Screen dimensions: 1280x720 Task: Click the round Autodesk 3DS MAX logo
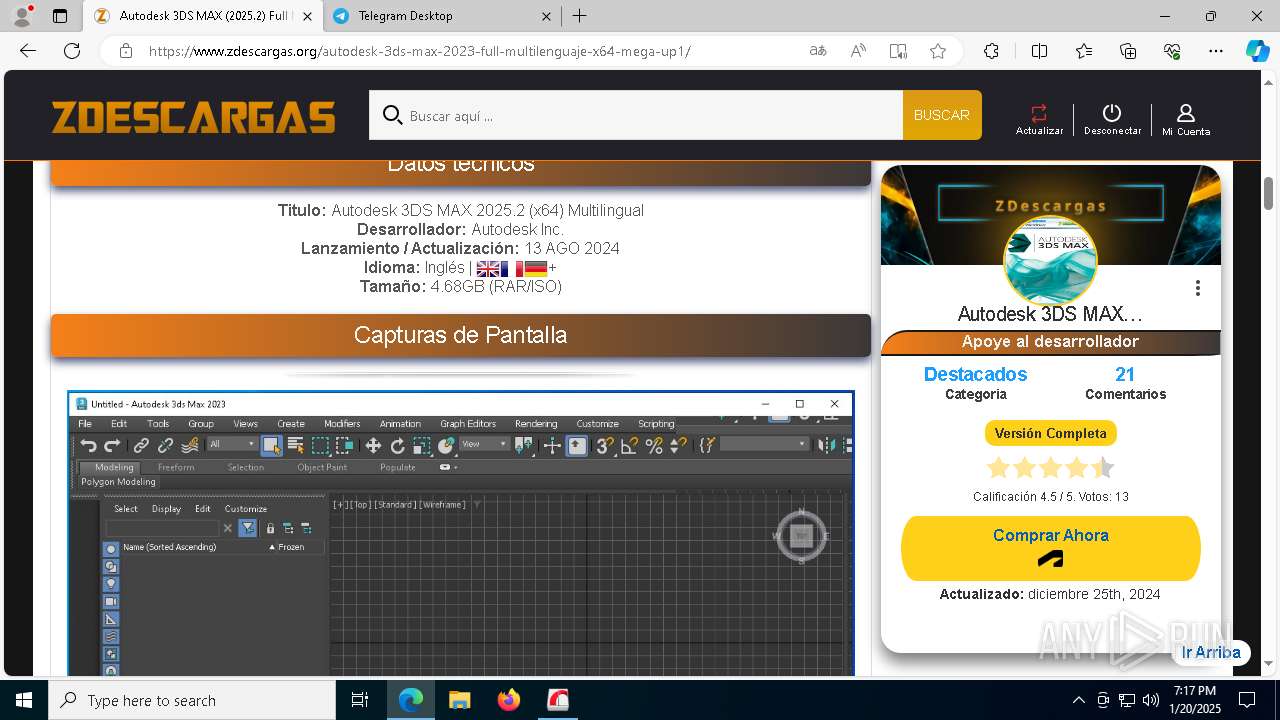click(x=1050, y=261)
